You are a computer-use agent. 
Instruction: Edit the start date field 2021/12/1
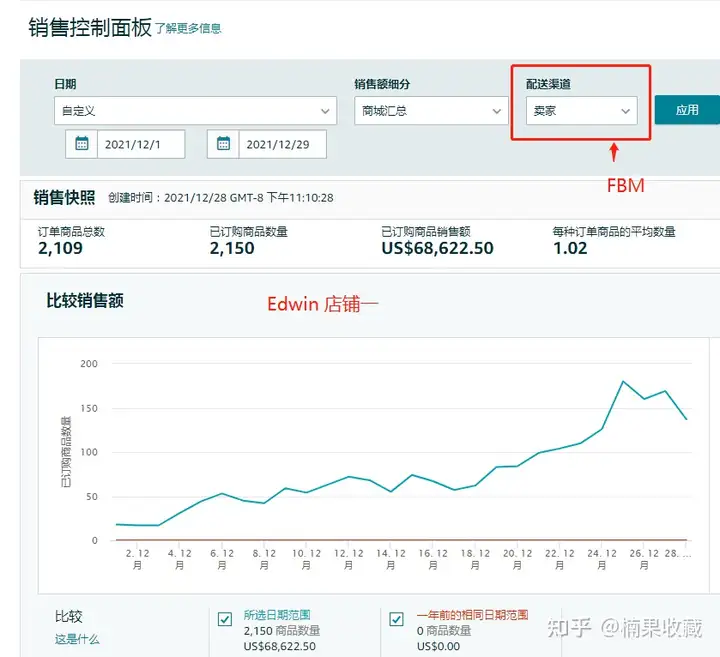(x=141, y=144)
